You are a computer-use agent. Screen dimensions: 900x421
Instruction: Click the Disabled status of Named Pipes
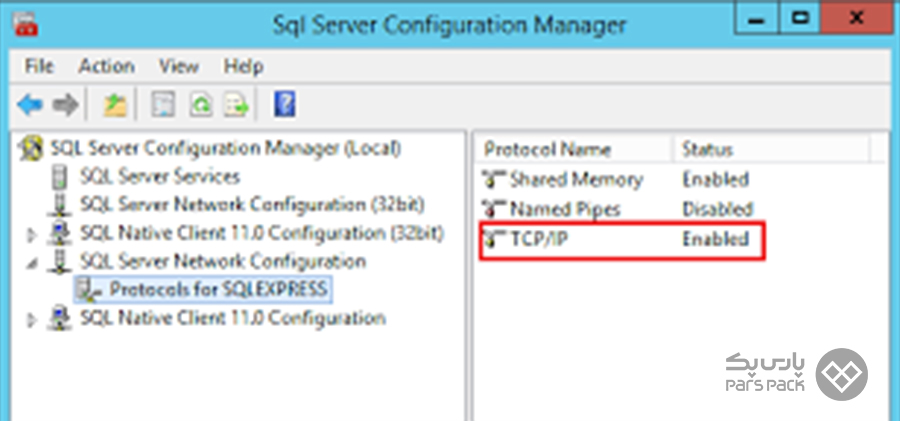tap(717, 208)
